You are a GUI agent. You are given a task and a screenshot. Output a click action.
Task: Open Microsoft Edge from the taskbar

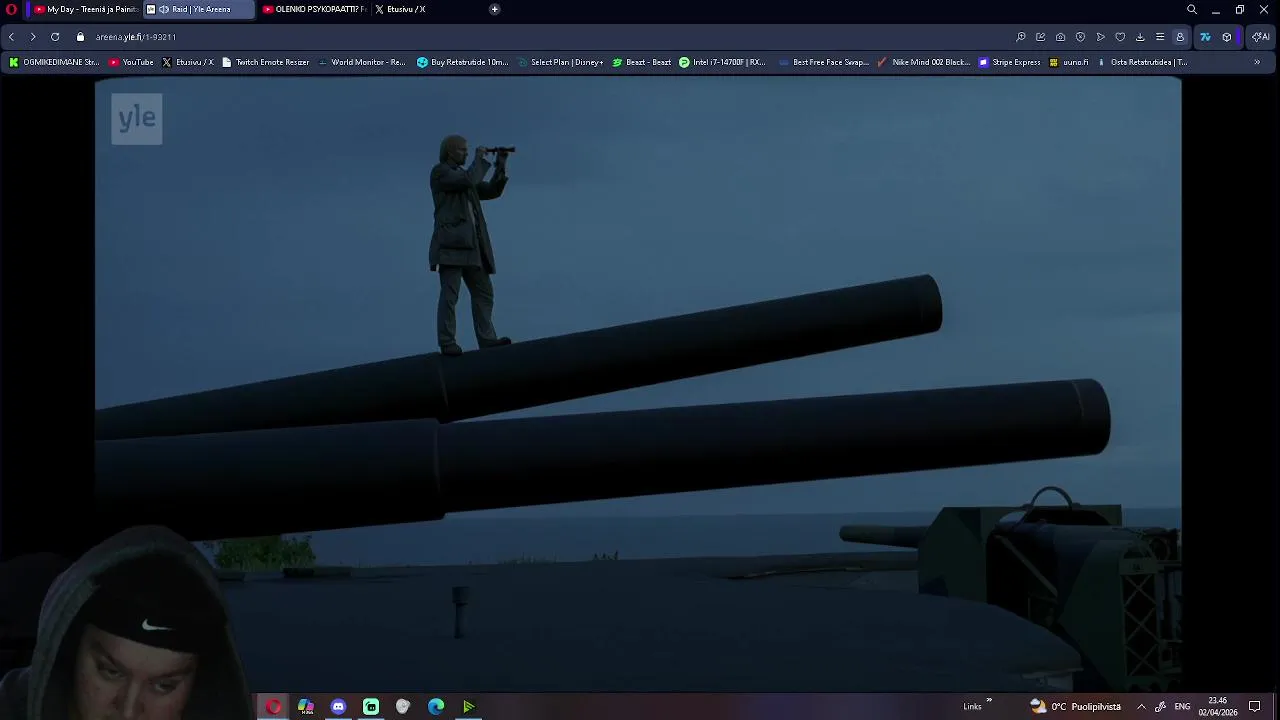tap(436, 707)
